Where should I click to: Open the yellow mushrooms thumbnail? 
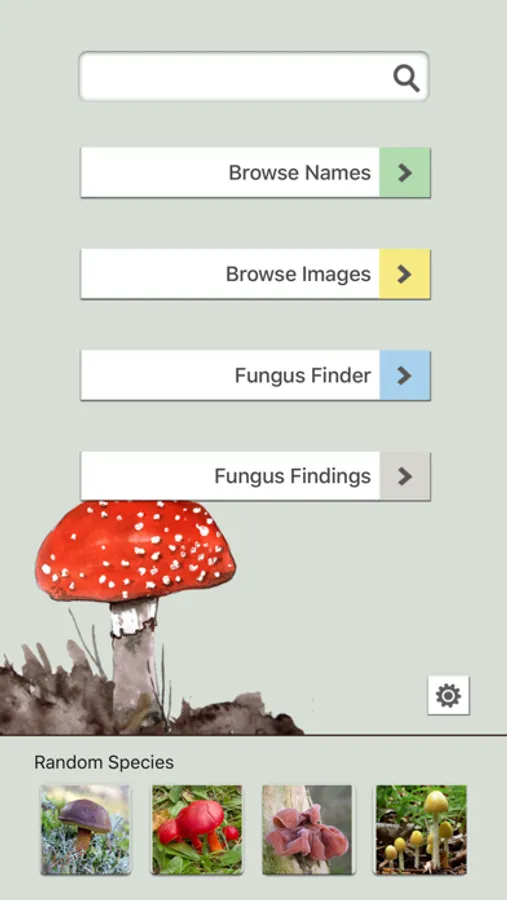click(421, 830)
